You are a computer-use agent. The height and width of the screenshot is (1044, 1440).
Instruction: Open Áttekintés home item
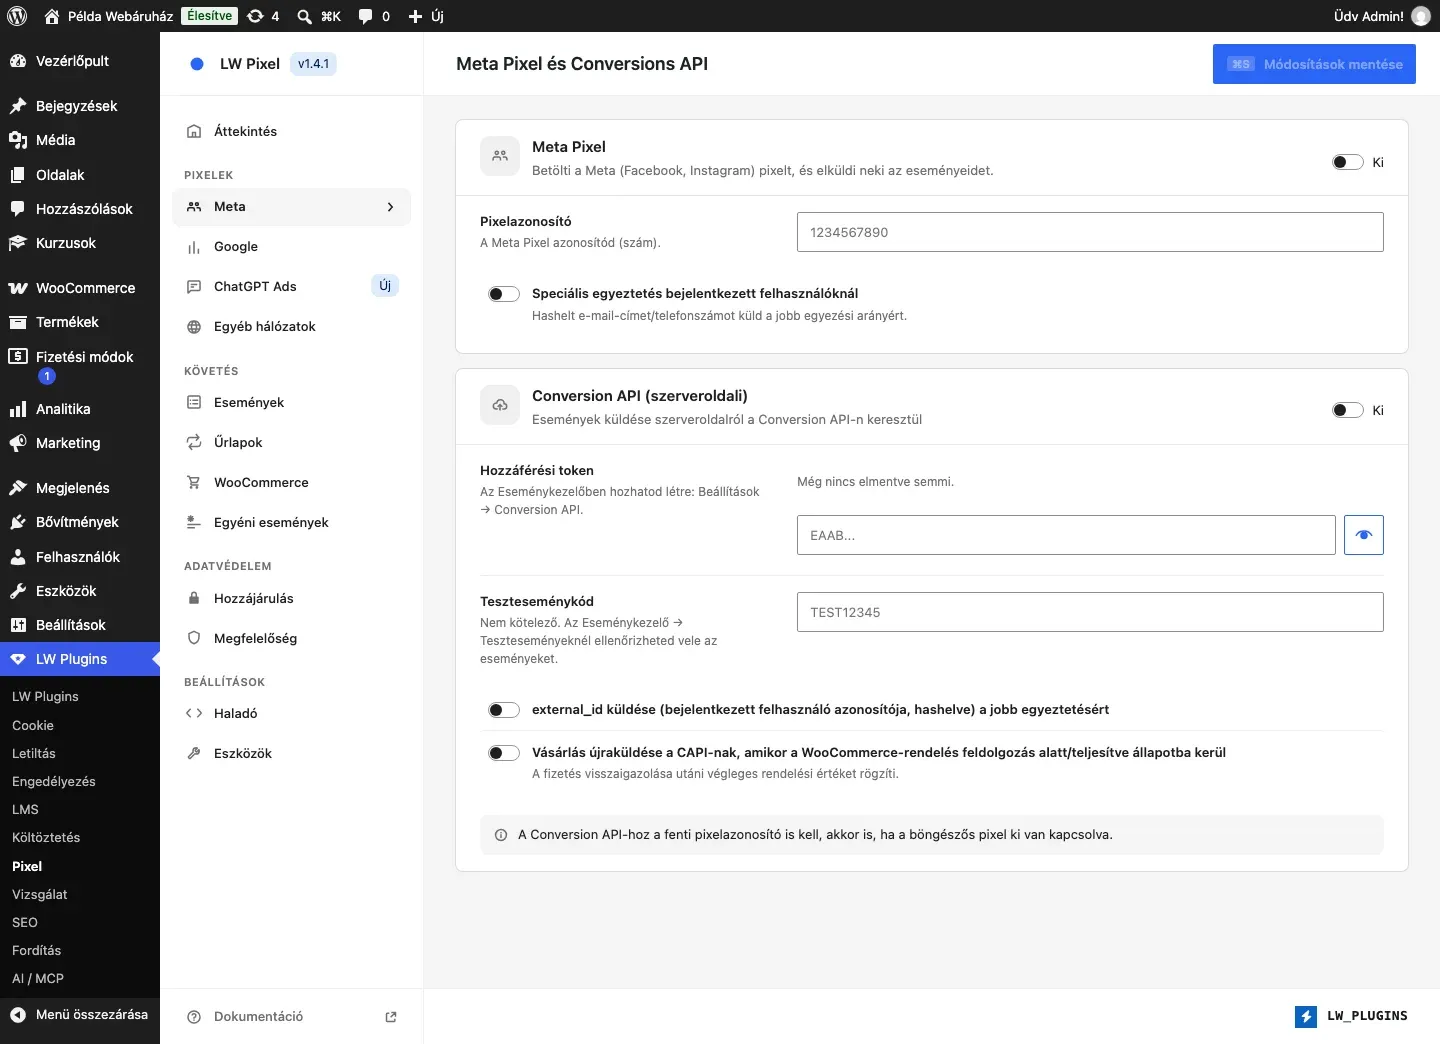(292, 131)
